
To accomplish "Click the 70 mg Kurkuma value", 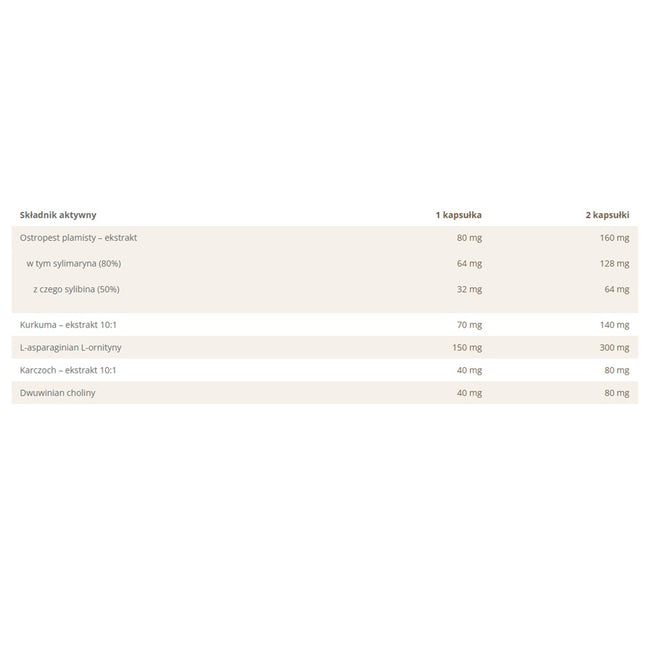I will click(469, 325).
